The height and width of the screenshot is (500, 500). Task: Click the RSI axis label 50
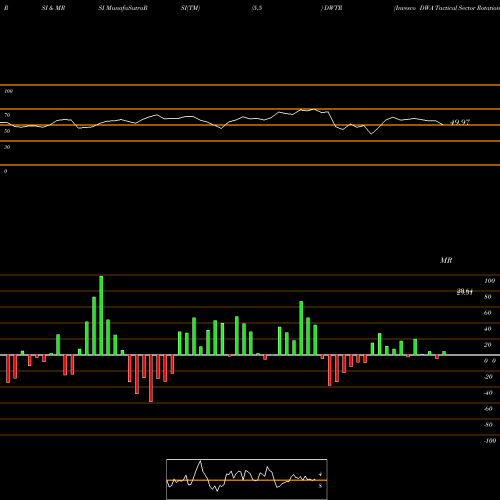pos(7,131)
